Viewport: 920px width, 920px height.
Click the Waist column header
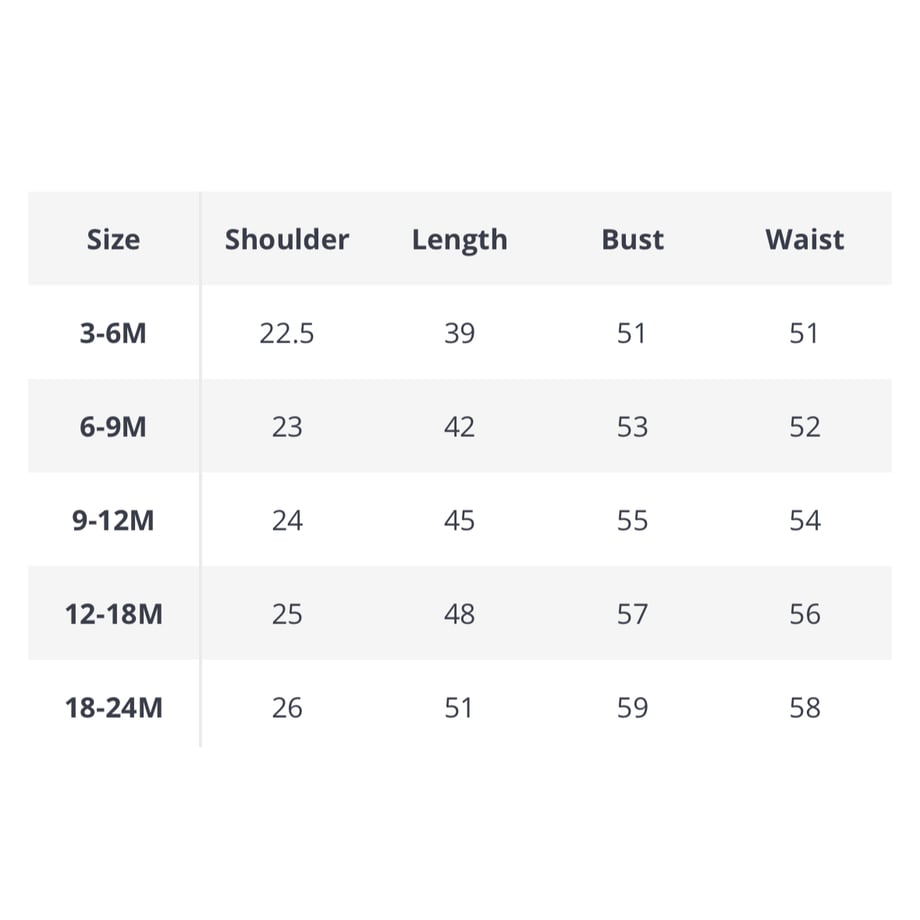tap(804, 239)
